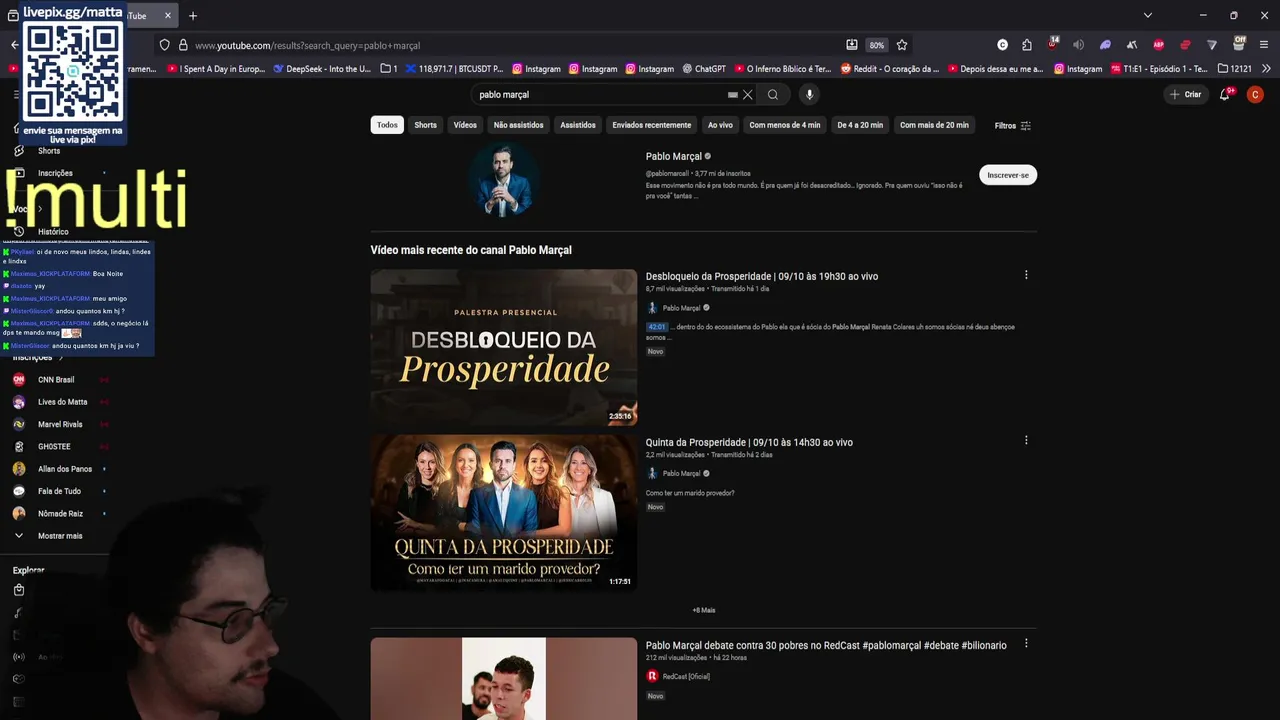The height and width of the screenshot is (720, 1280).
Task: Open CNN Brasil subscription
Action: 56,380
